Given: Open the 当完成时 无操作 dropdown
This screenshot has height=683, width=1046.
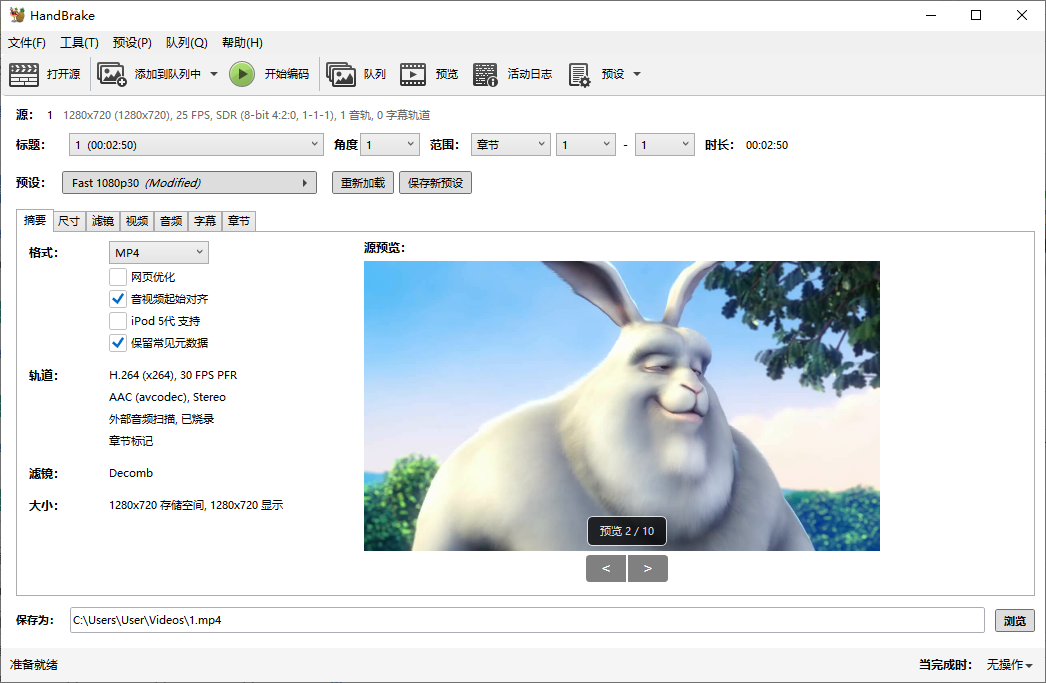Looking at the screenshot, I should pos(1009,665).
